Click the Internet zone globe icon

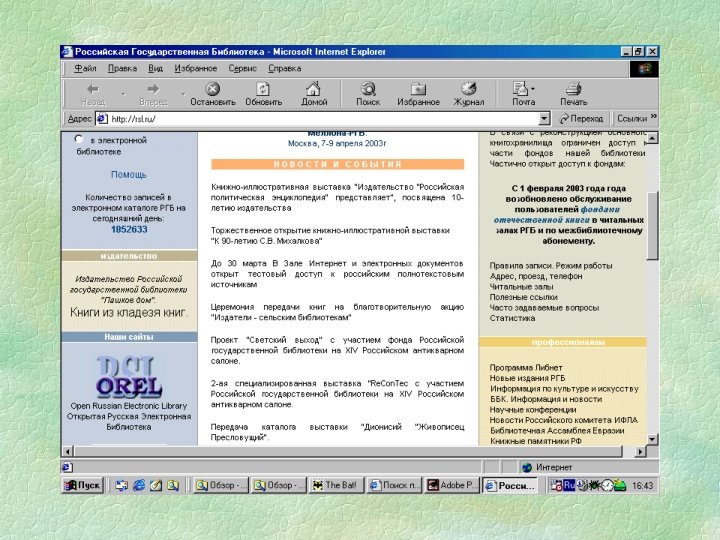(527, 467)
